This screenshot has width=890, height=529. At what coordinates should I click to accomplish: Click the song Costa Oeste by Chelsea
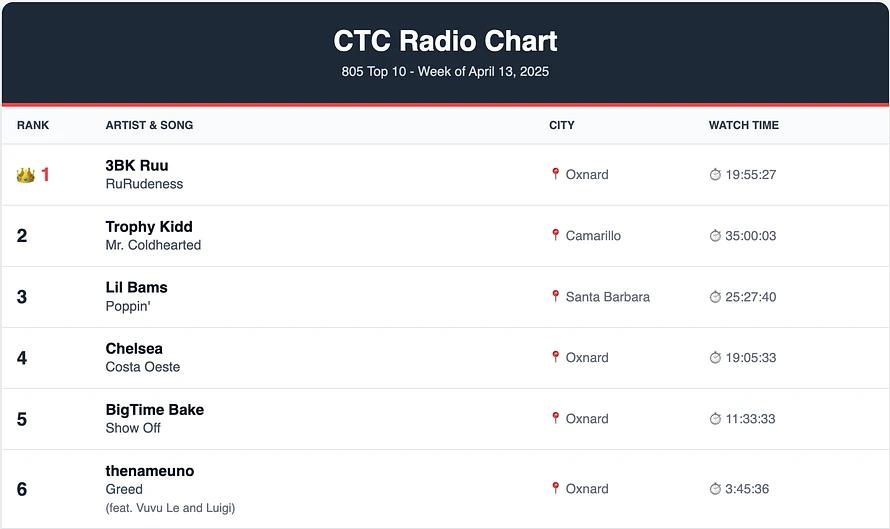coord(142,367)
